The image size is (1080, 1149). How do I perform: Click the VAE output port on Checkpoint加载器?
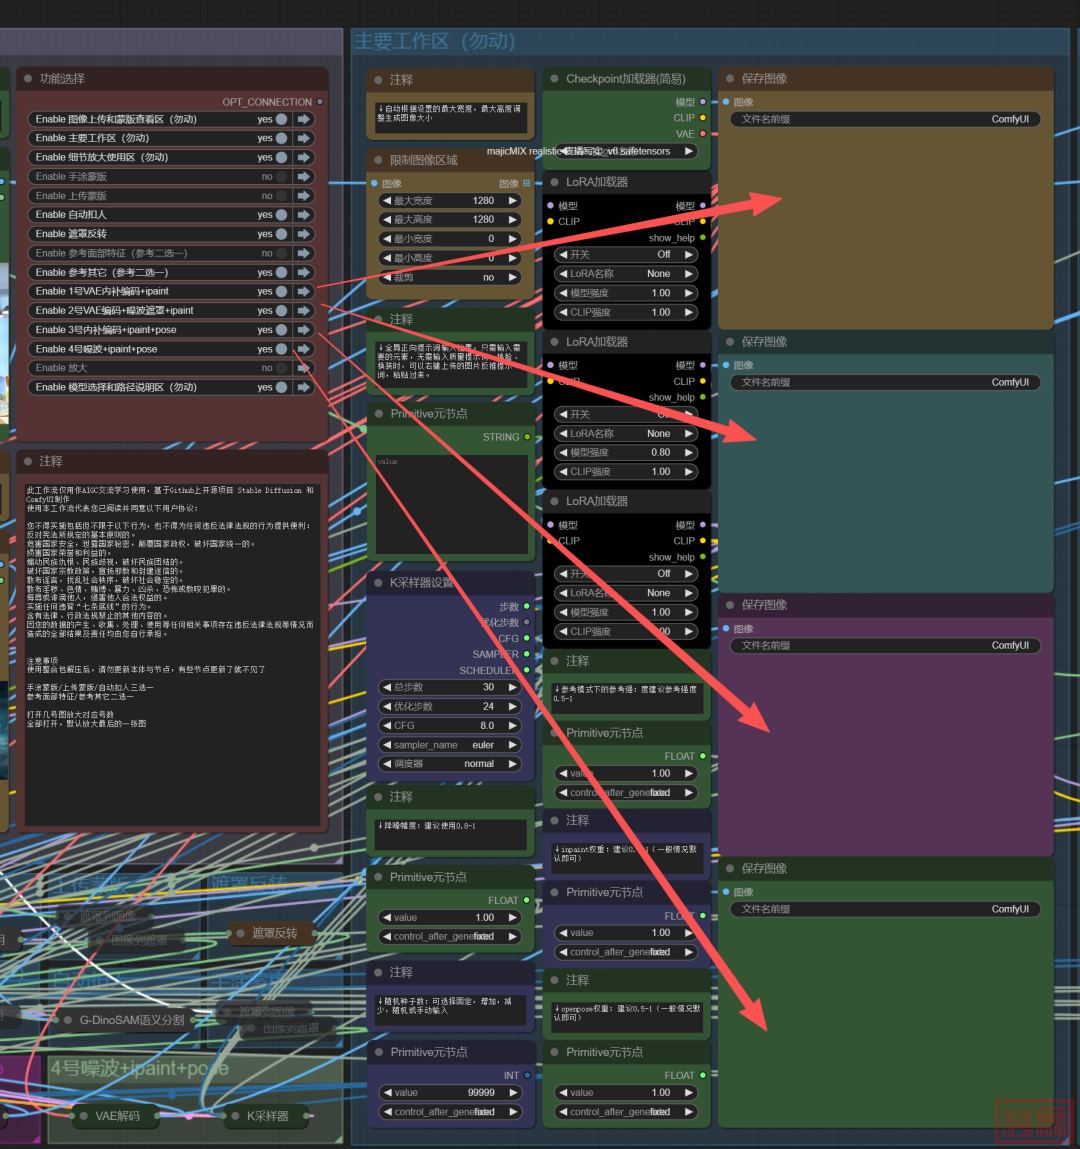(x=703, y=134)
